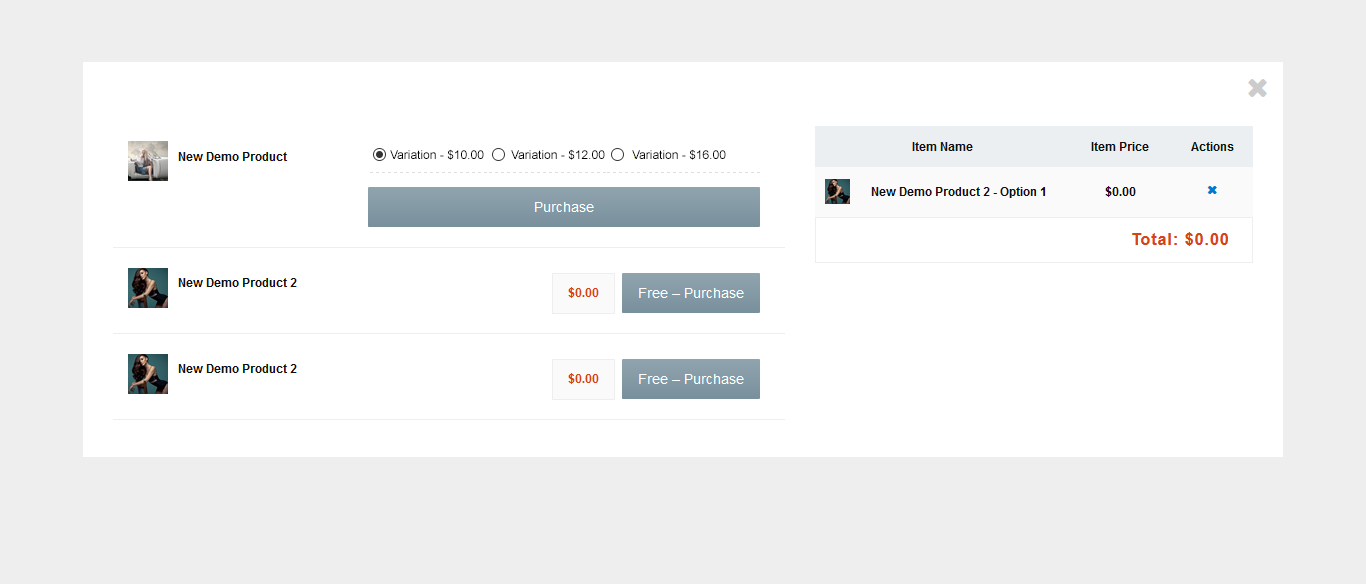Click the Item Price column header
Screen dimensions: 1366x584
pyautogui.click(x=1119, y=147)
